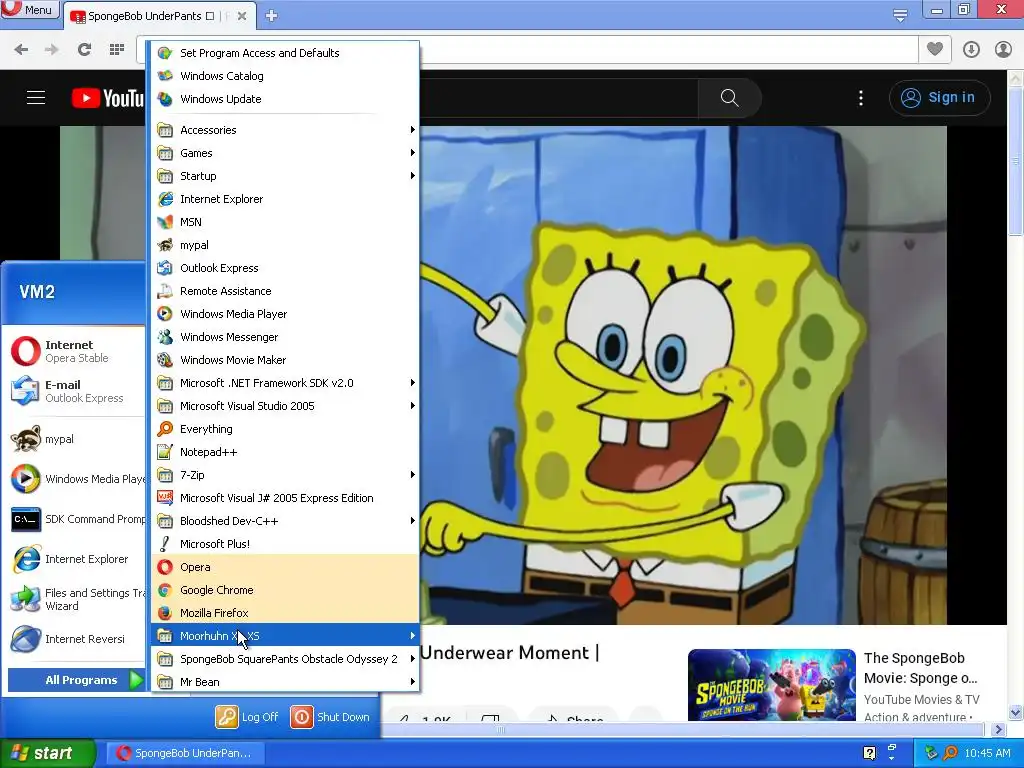Launch Internet Explorer from All Programs list
1024x768 pixels.
tap(285, 199)
